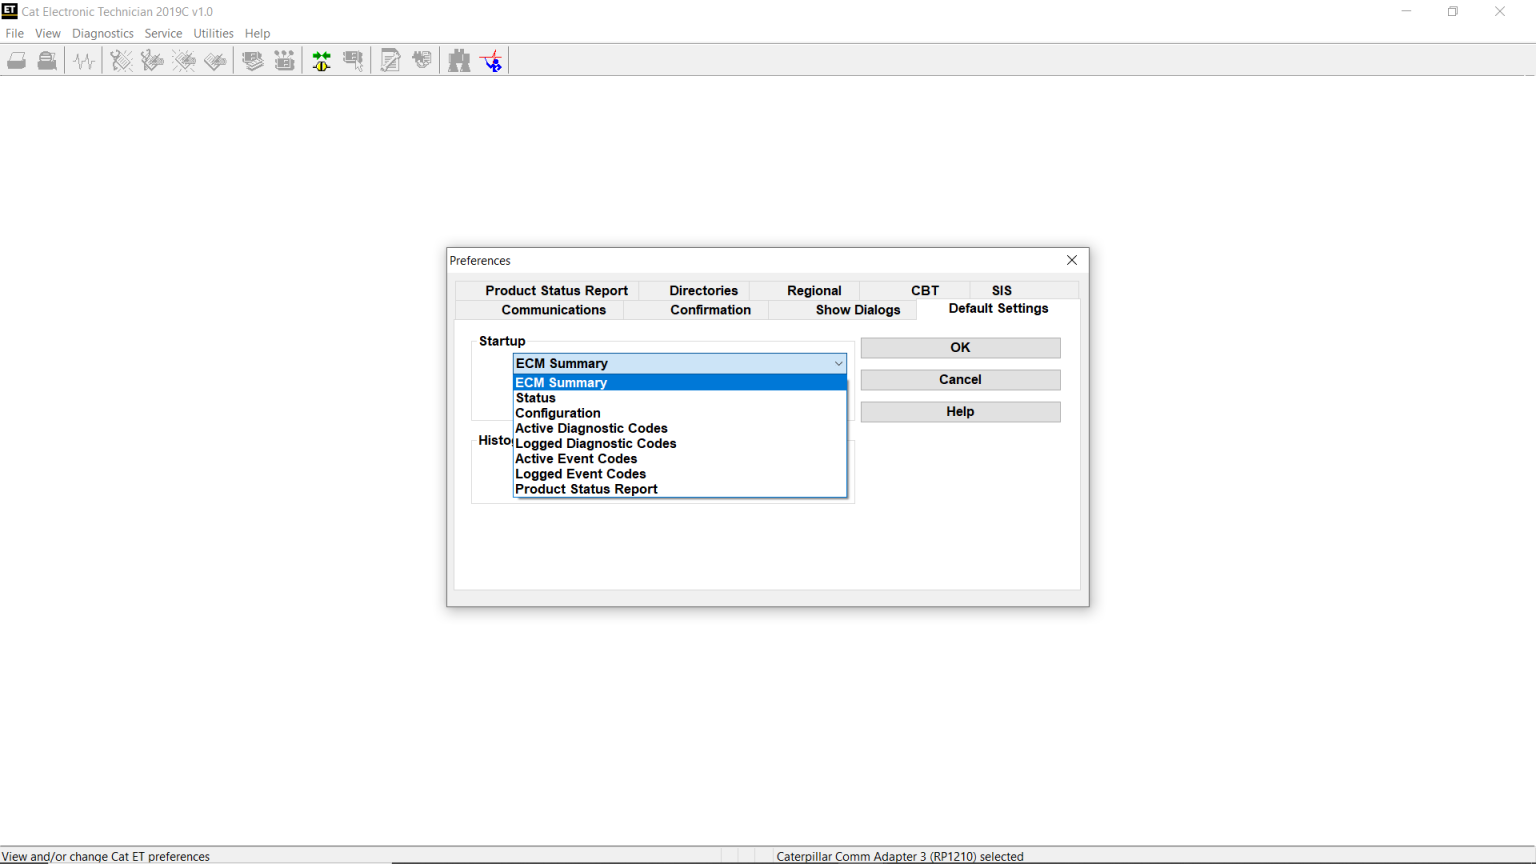The image size is (1536, 864).
Task: Switch to the Communications tab
Action: [x=553, y=310]
